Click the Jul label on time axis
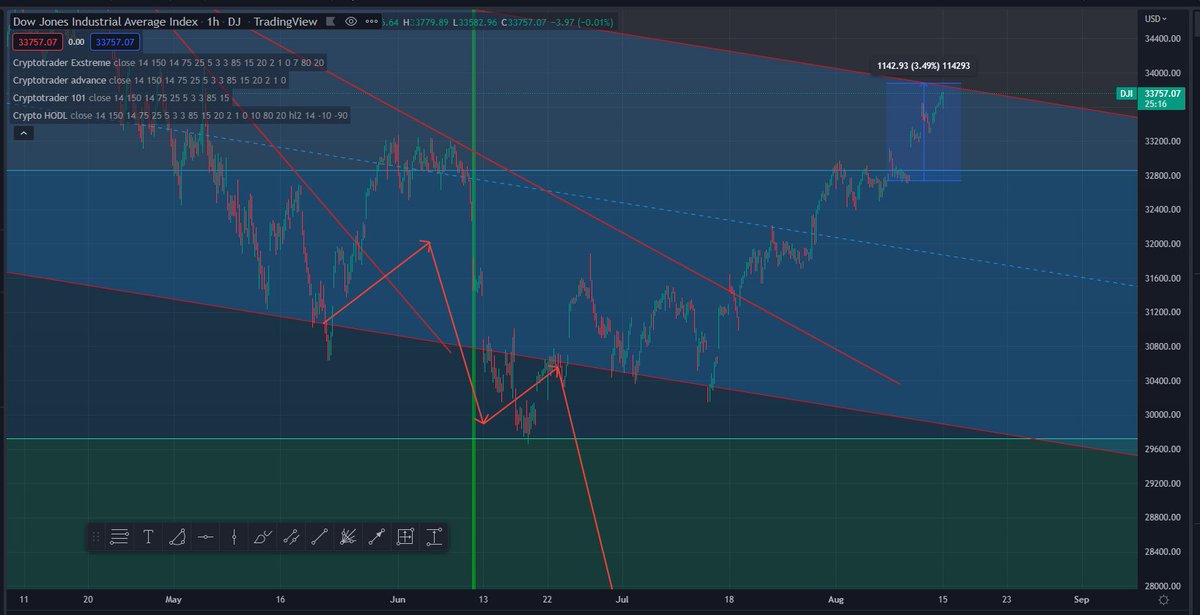Screen dimensions: 1200x615 [622, 599]
